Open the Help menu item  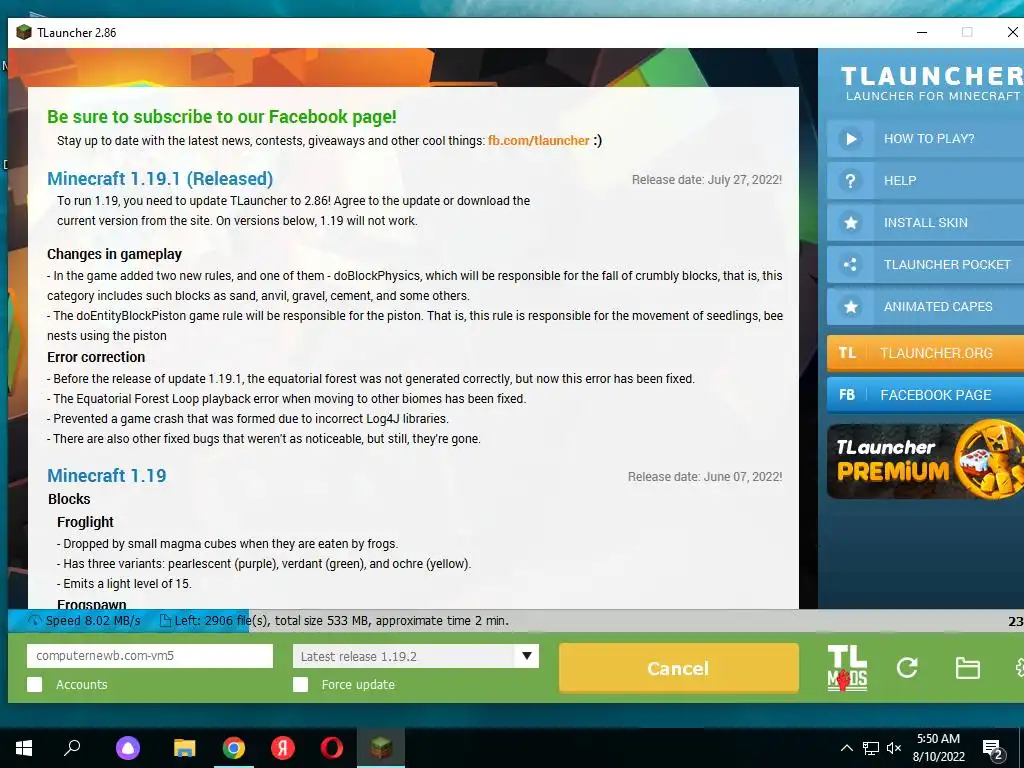[x=925, y=181]
